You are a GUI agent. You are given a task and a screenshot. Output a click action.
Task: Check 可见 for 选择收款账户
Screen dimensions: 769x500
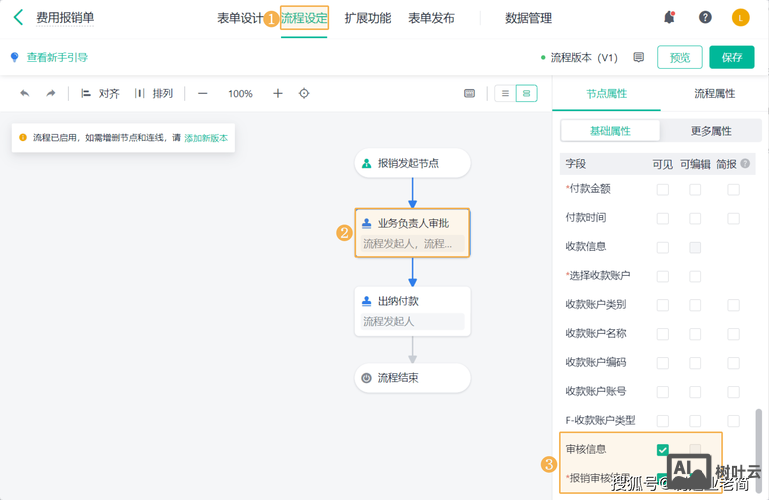663,276
